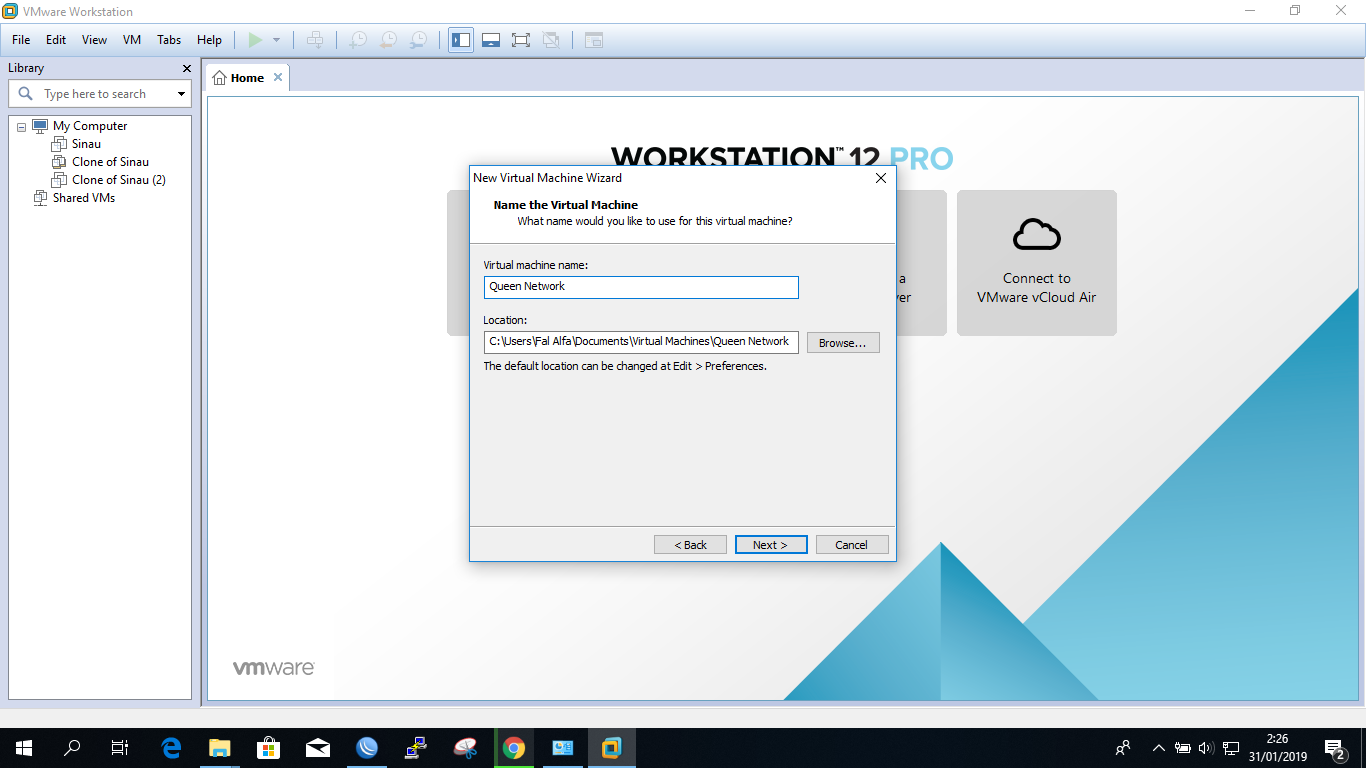Open the Windows Start menu
The height and width of the screenshot is (768, 1366).
(24, 748)
